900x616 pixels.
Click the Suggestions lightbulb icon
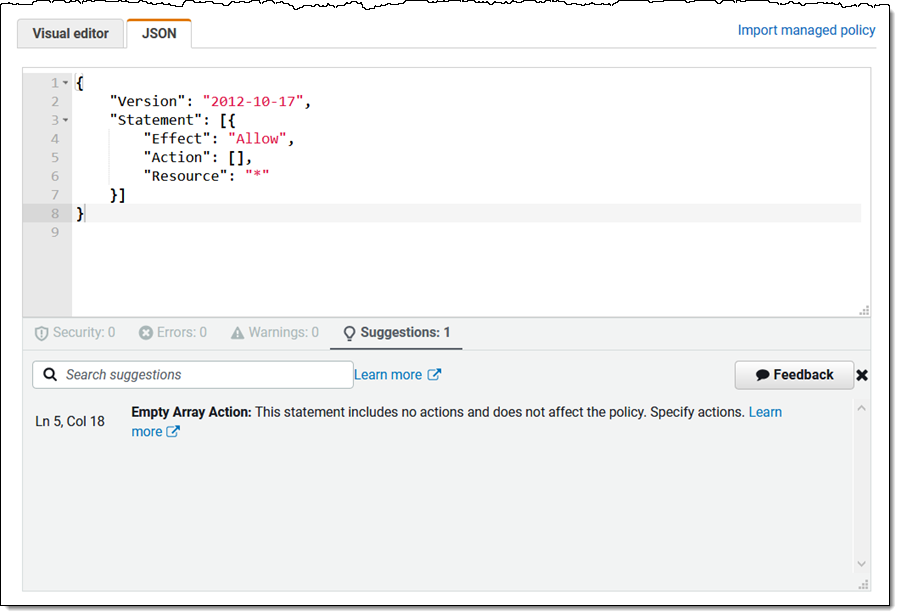pyautogui.click(x=349, y=333)
